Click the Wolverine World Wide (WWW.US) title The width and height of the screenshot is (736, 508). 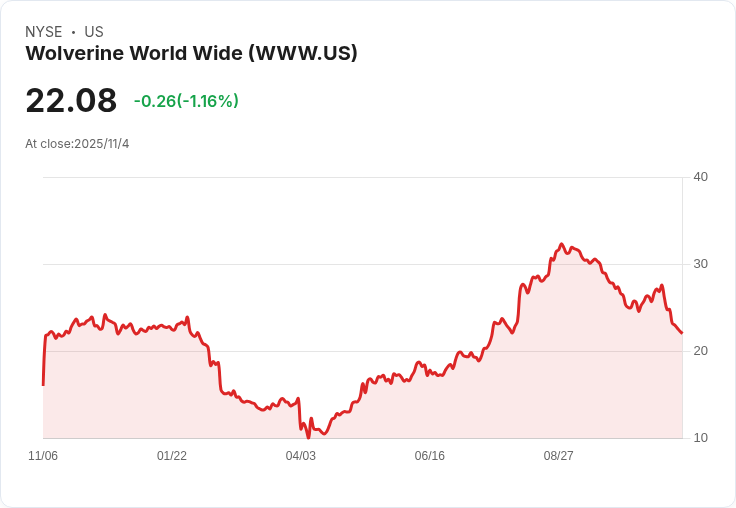(x=191, y=53)
